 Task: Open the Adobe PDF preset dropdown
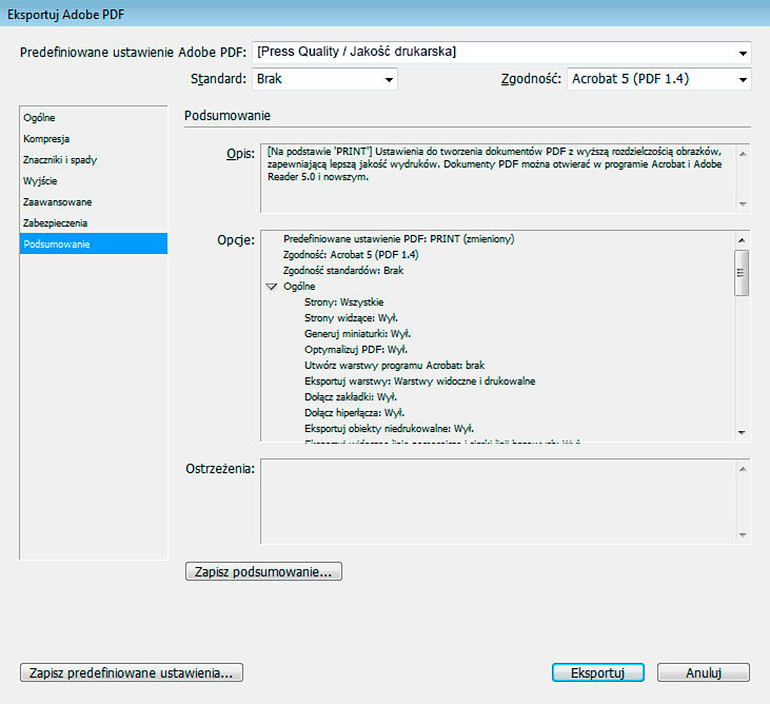(501, 52)
